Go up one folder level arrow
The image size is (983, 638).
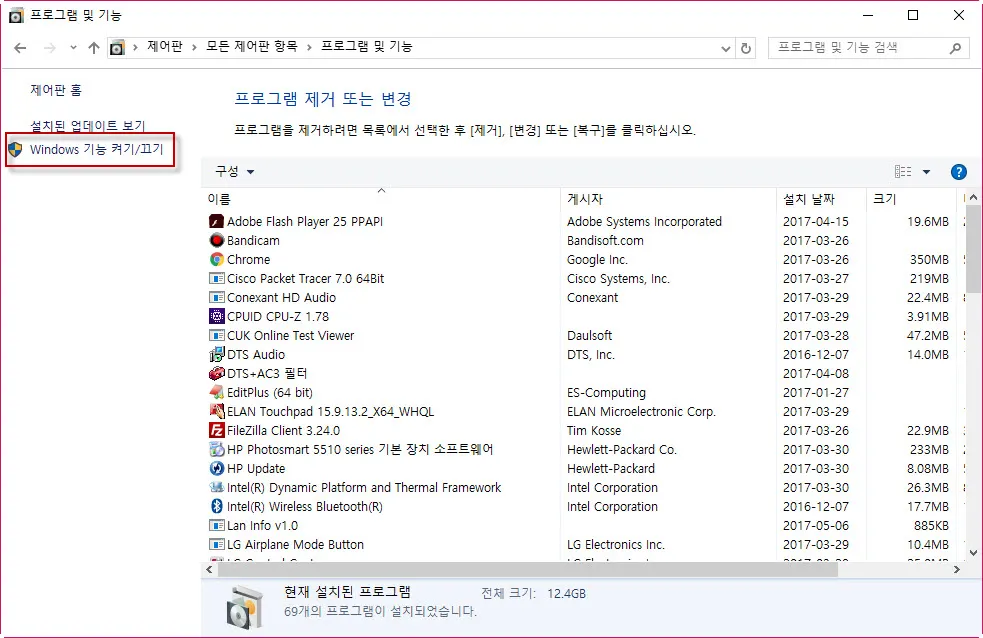[94, 48]
